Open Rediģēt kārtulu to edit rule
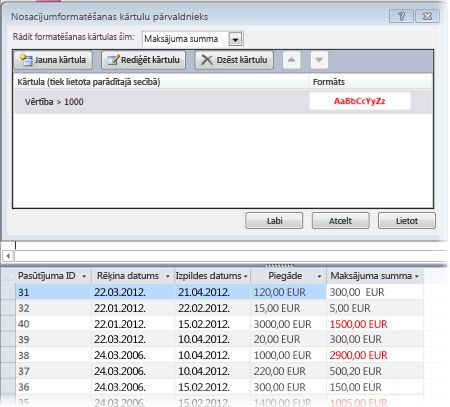 143,60
